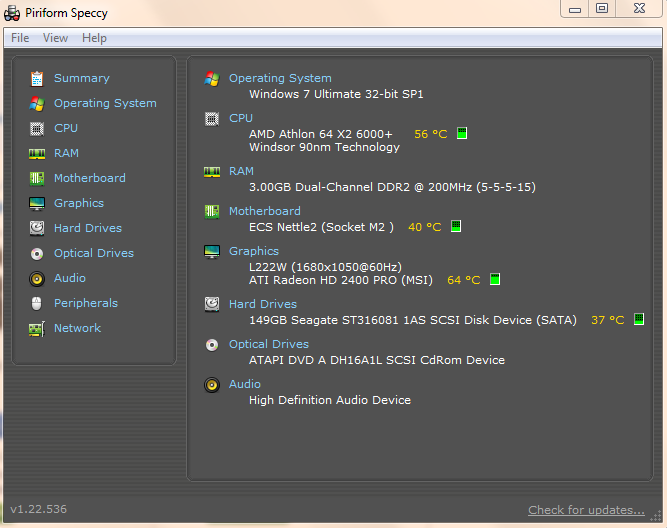
Task: Go to Motherboard section in sidebar
Action: click(x=90, y=178)
